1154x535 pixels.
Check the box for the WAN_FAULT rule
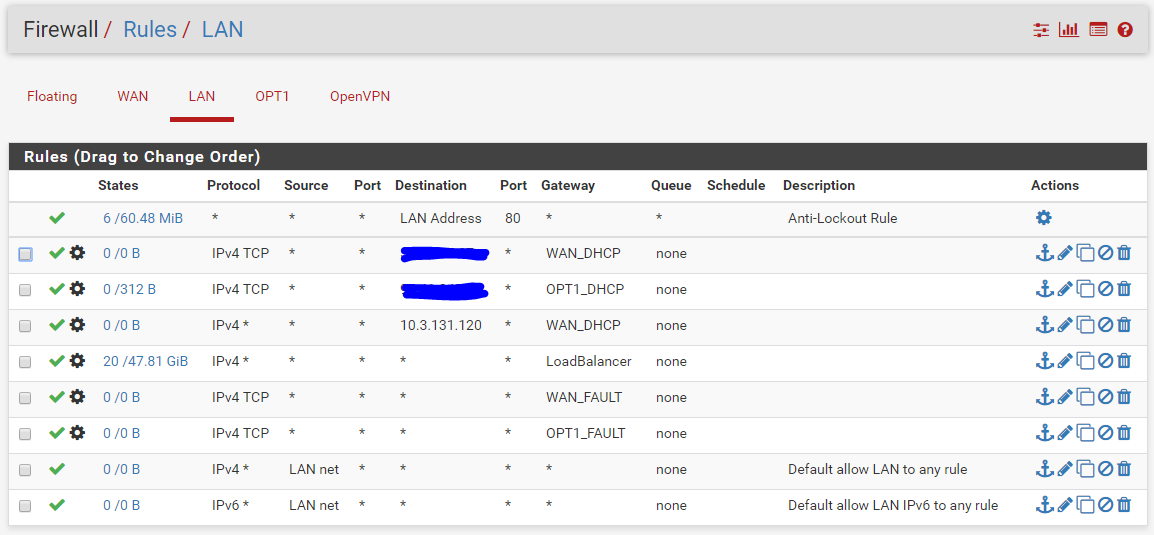[x=25, y=398]
